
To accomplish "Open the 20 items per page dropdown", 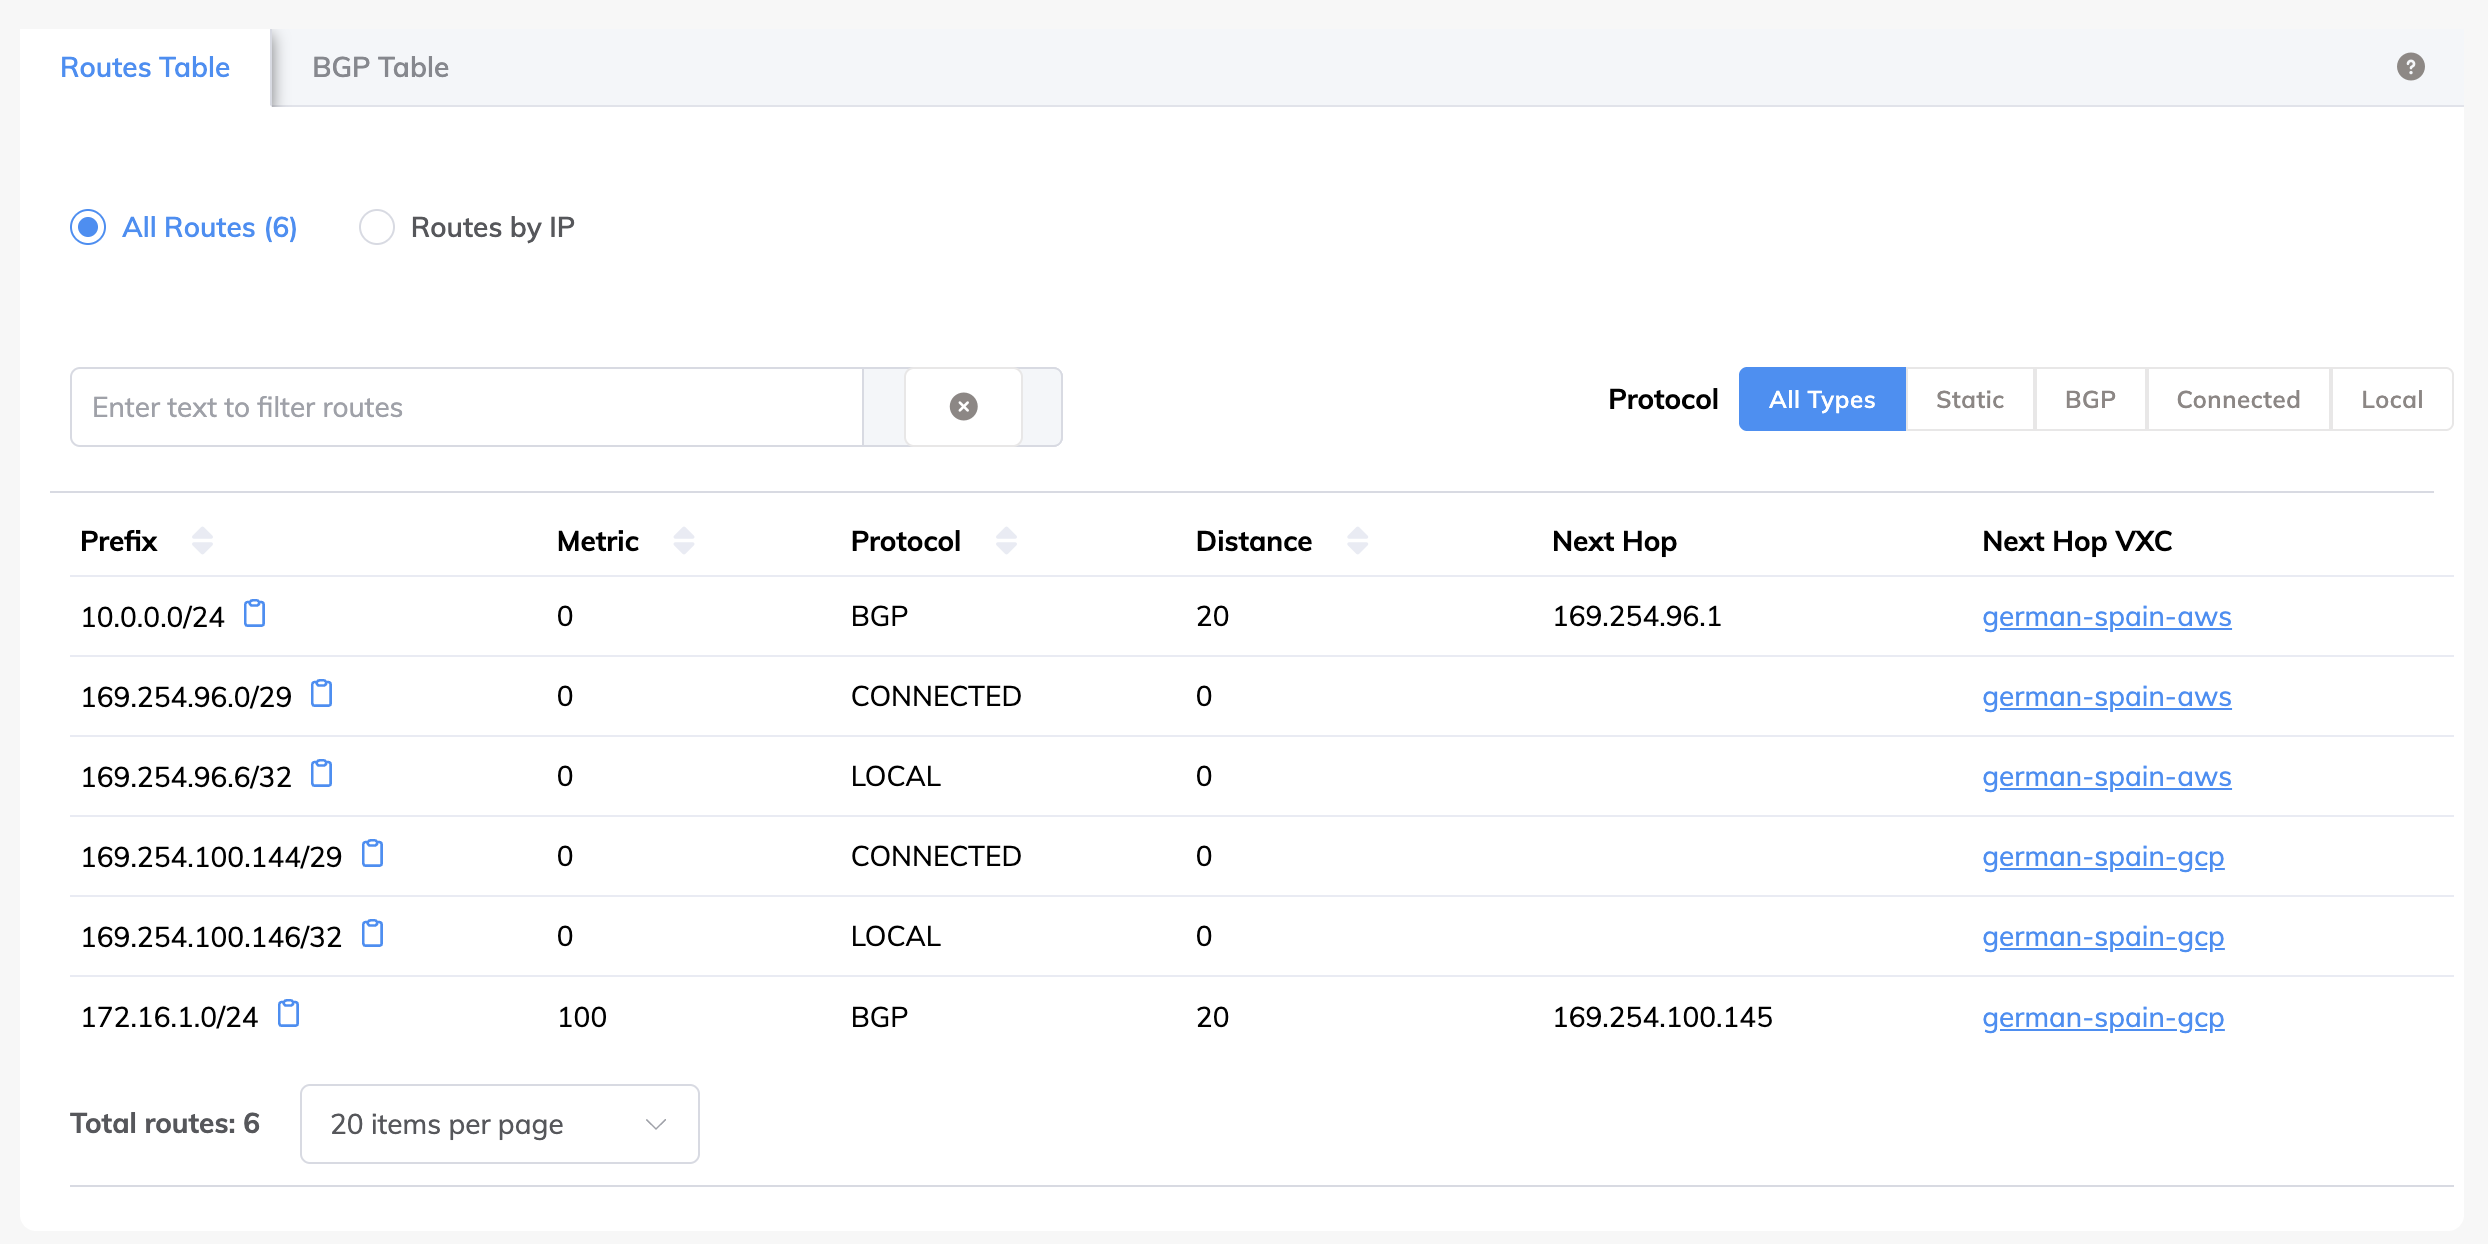I will [498, 1123].
